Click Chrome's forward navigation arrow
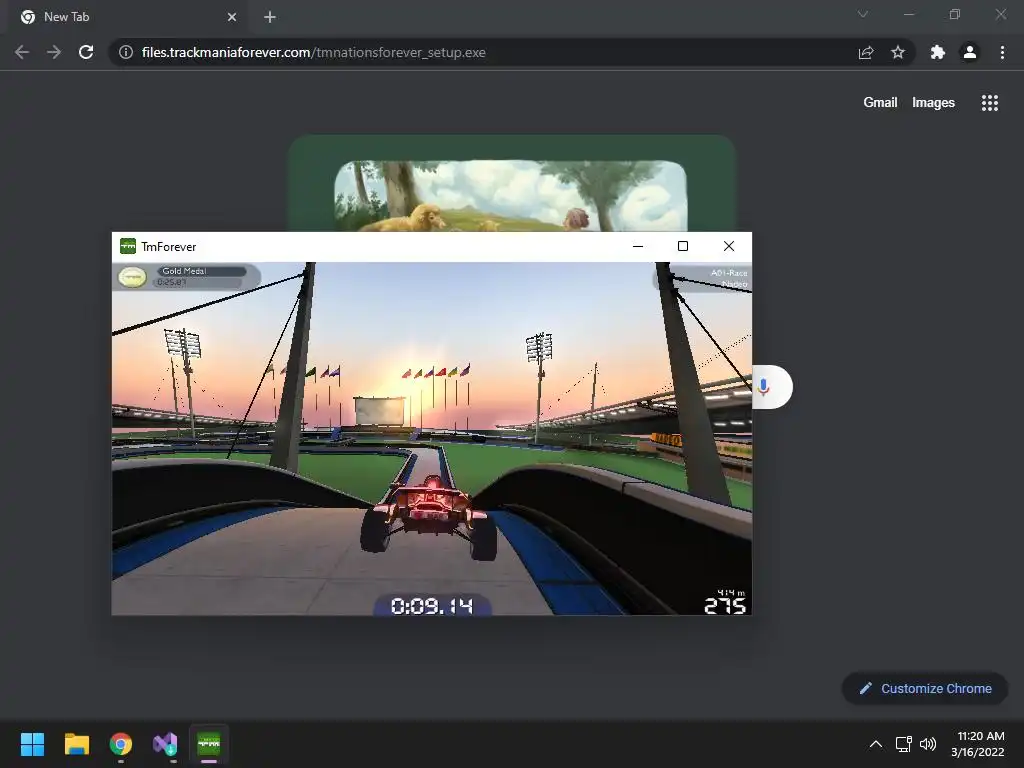 tap(54, 52)
